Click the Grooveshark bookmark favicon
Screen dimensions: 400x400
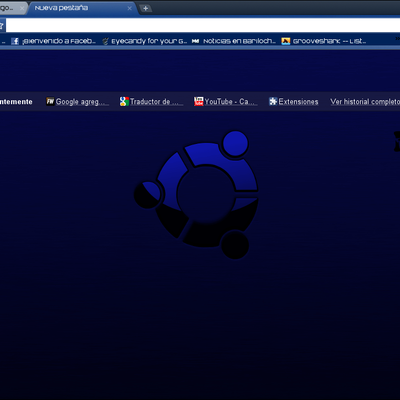(286, 41)
